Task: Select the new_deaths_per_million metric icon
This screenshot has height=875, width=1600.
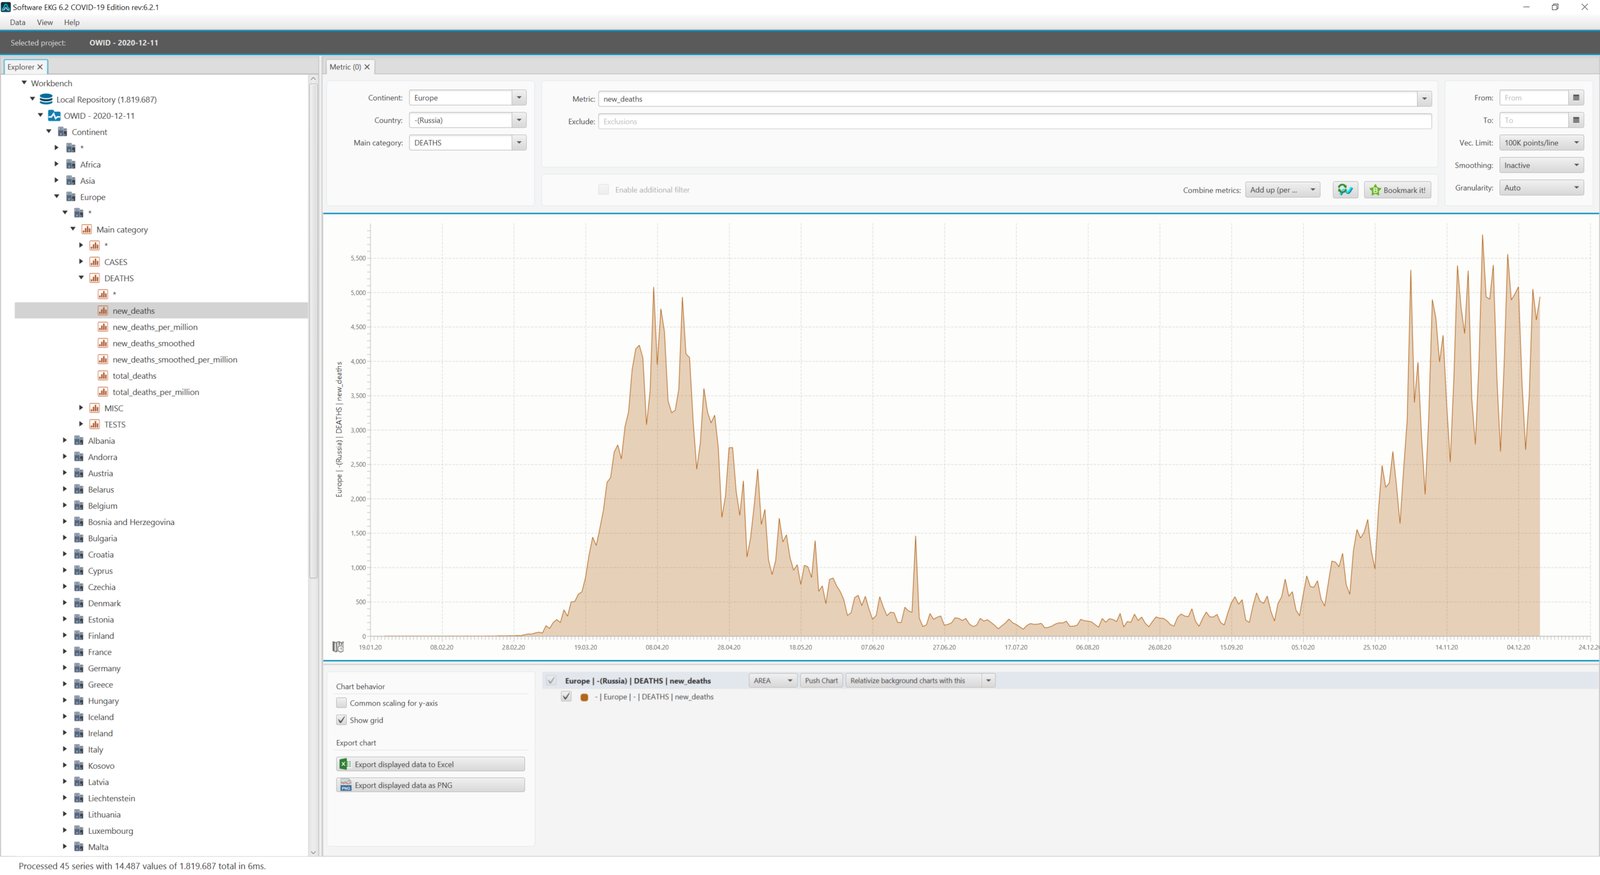Action: pos(103,327)
